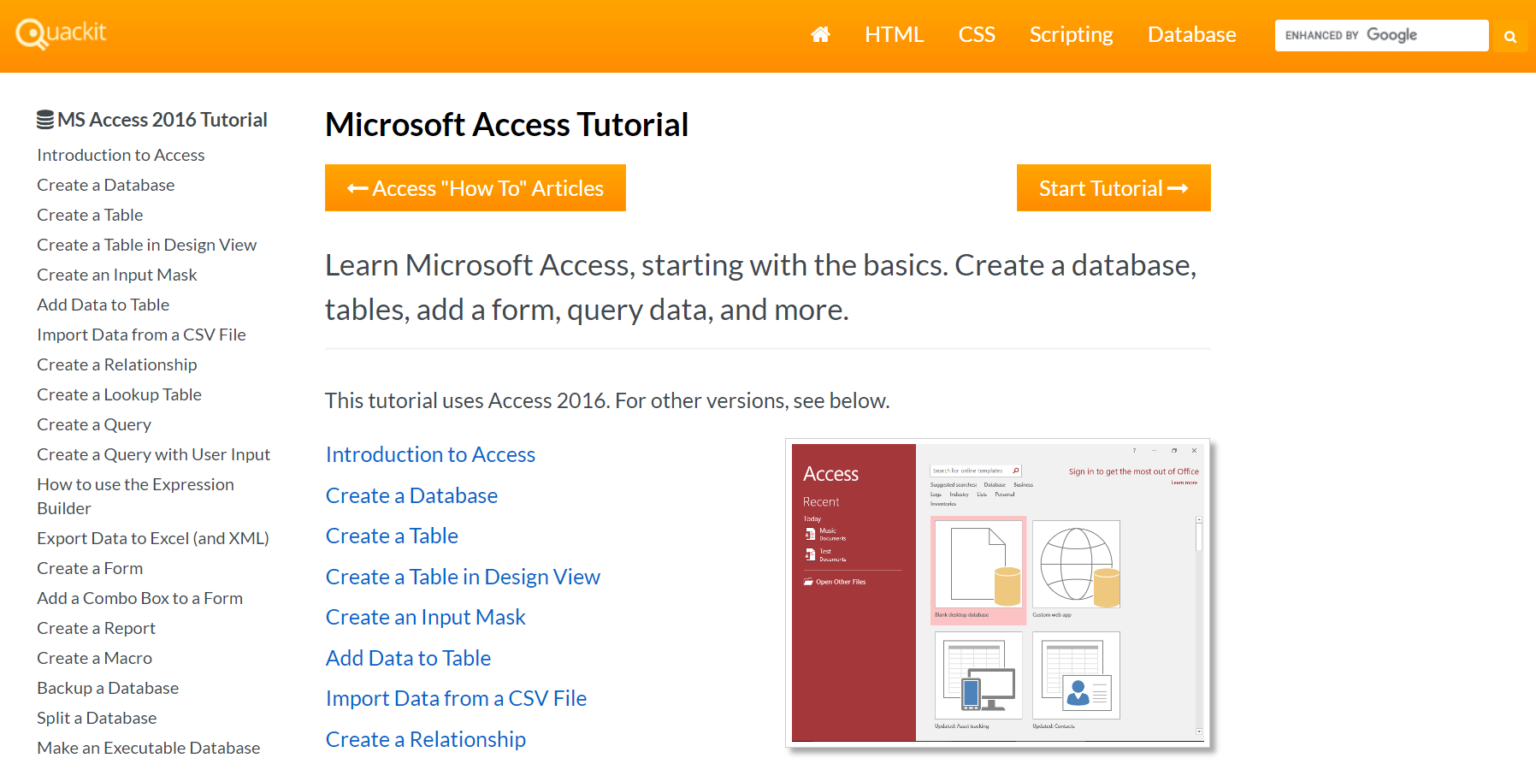Select CSS from the top navigation
This screenshot has width=1536, height=770.
click(976, 34)
